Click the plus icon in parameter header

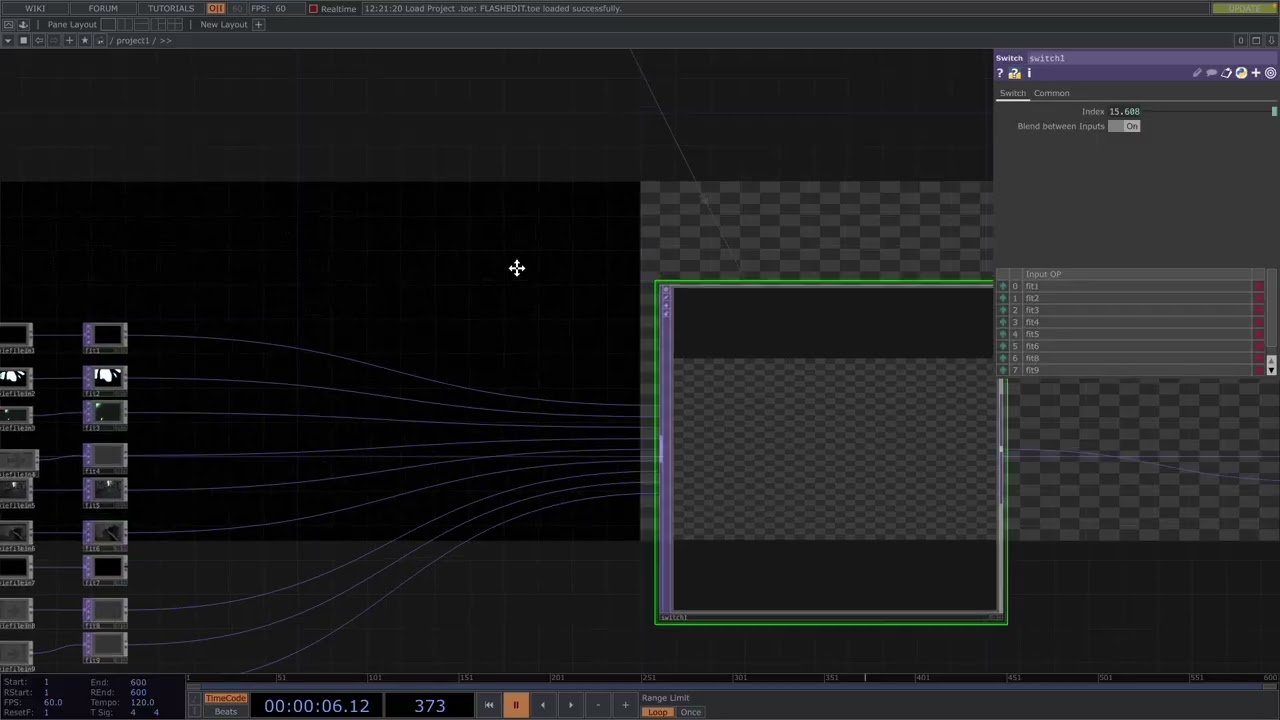[x=1256, y=73]
